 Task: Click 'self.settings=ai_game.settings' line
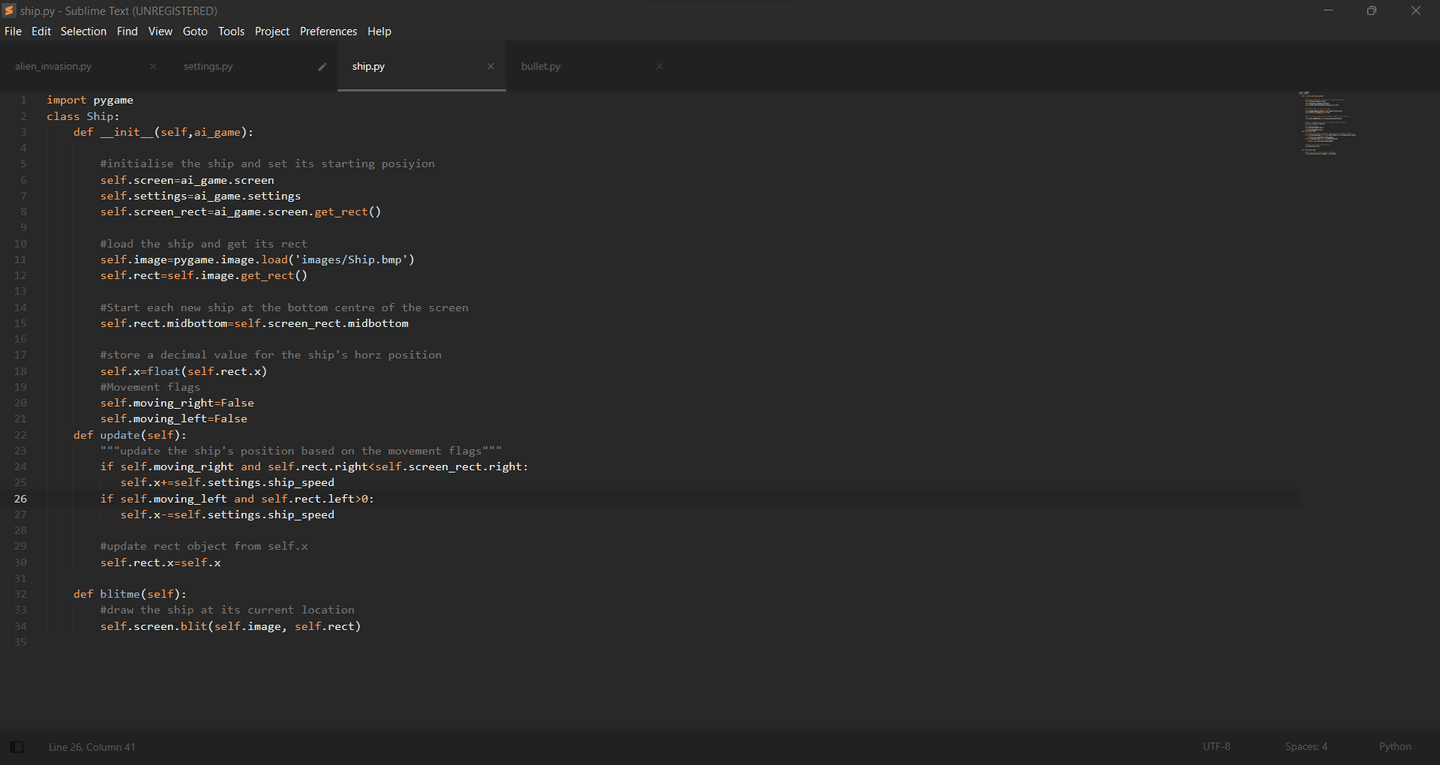(x=200, y=196)
